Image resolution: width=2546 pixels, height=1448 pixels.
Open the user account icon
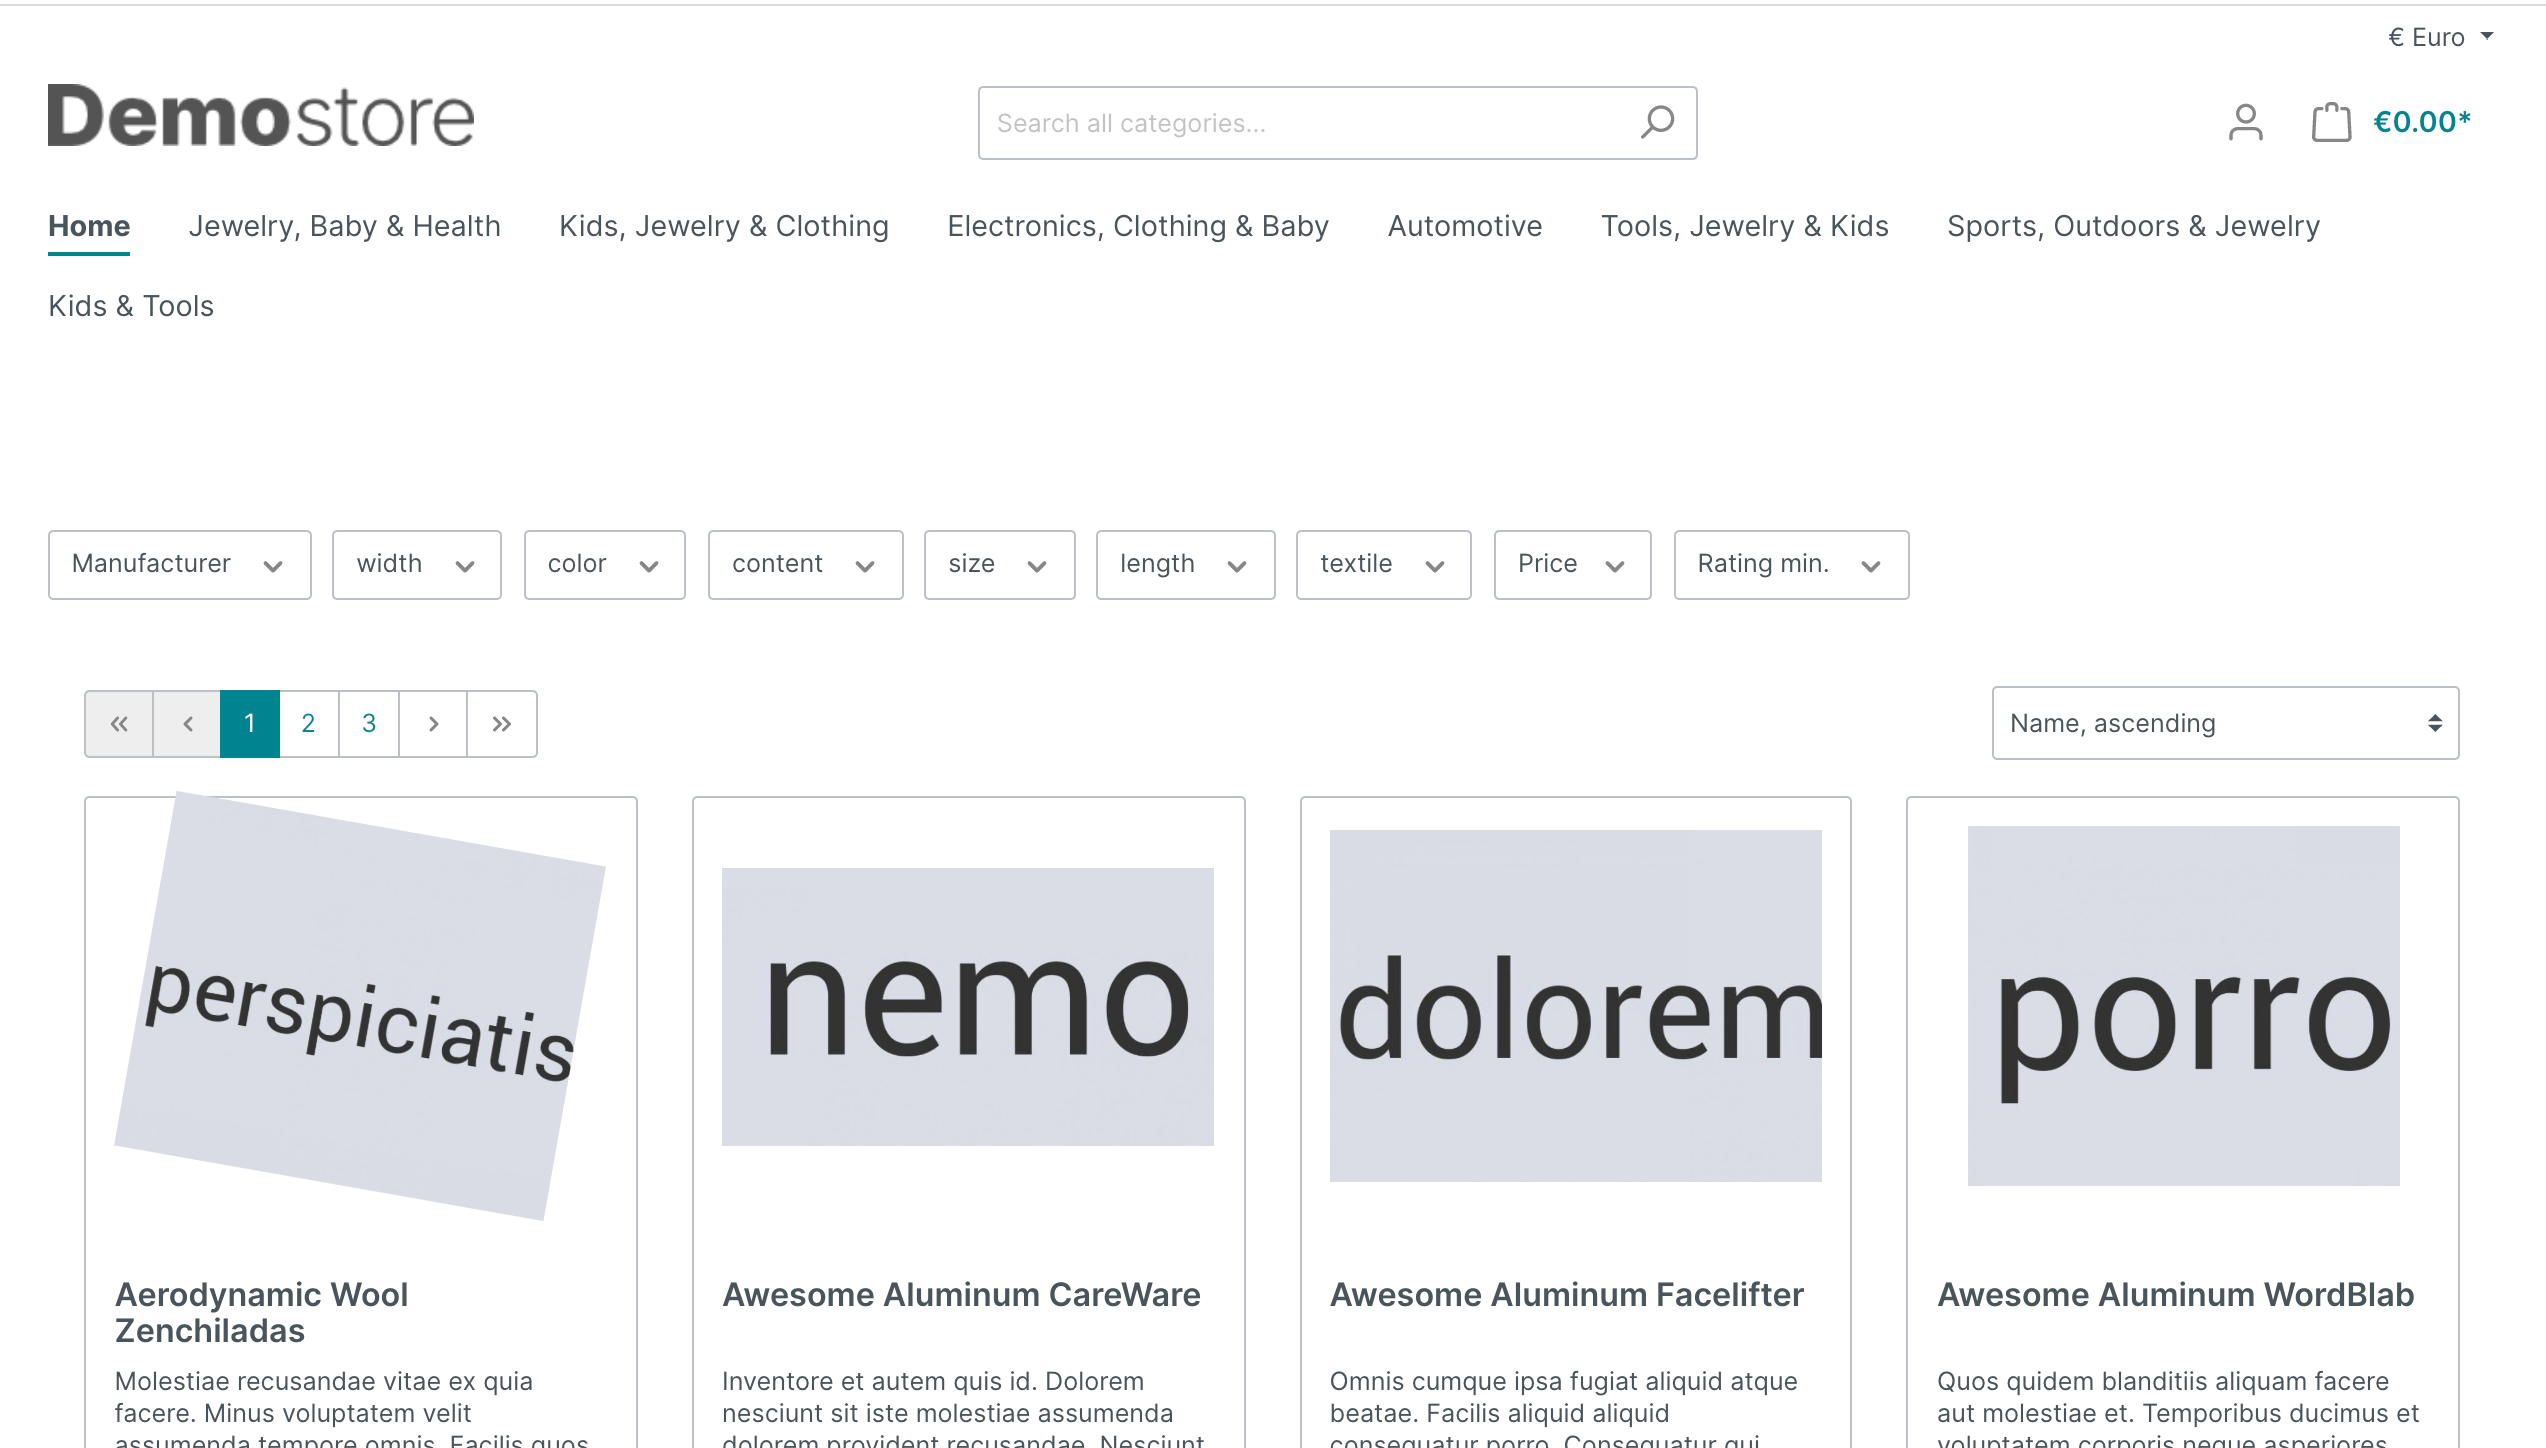[2245, 123]
